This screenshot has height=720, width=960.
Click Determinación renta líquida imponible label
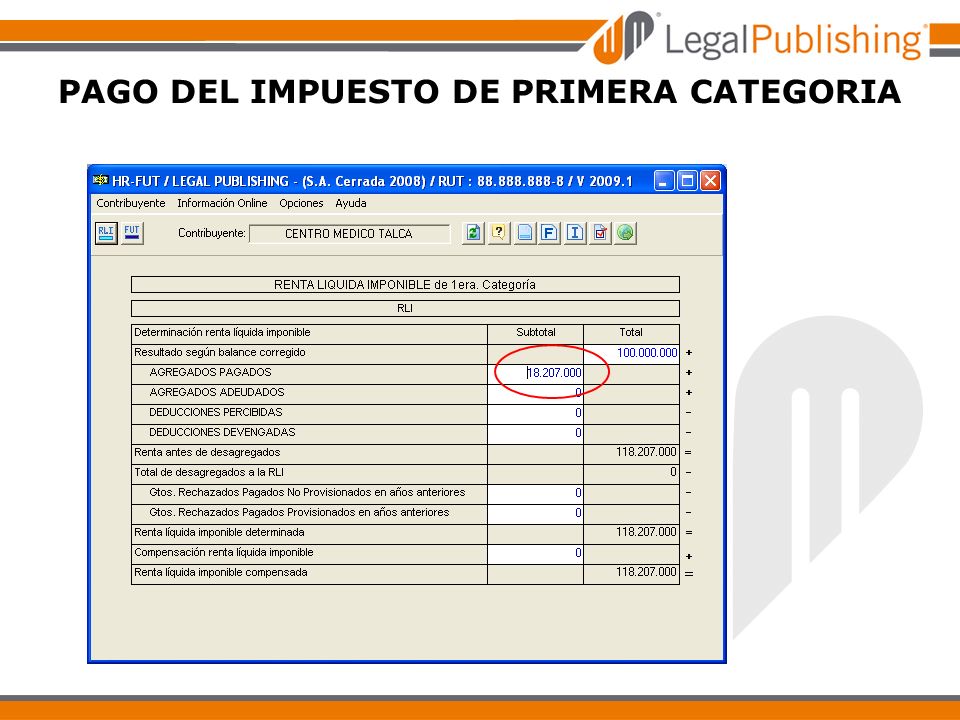click(x=222, y=332)
